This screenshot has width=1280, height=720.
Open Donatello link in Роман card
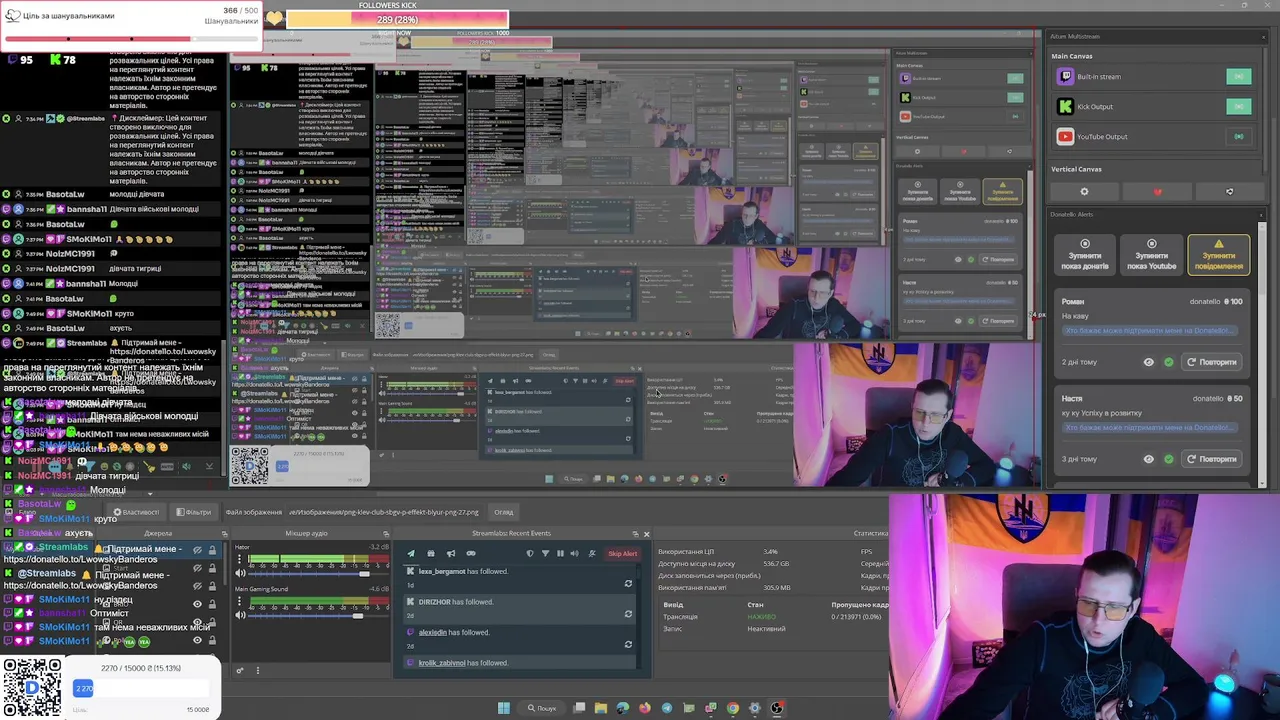point(1149,331)
